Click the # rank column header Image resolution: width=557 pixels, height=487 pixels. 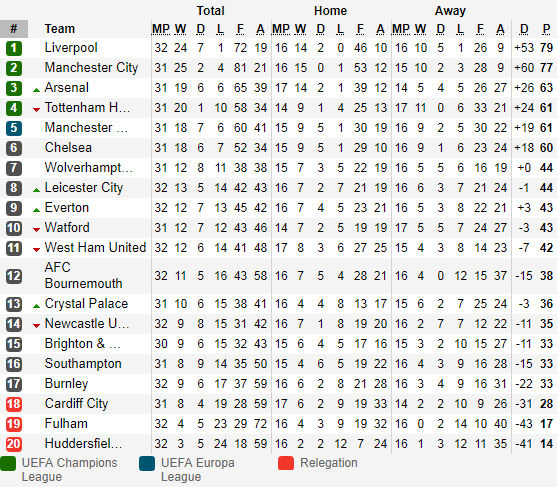[x=14, y=29]
